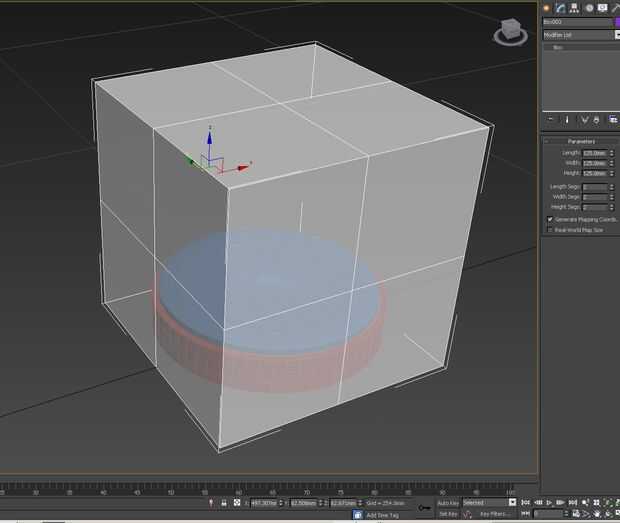Click the Length value spinner
Screen dimensions: 620x523
click(x=612, y=153)
